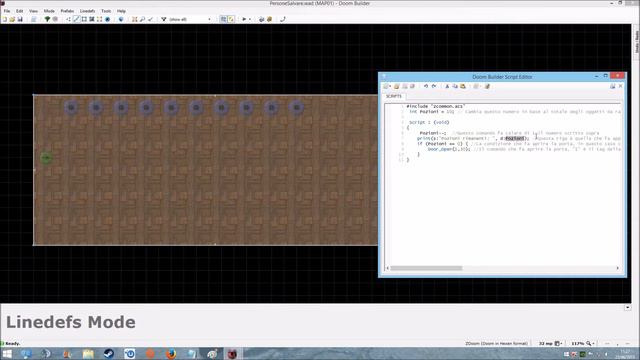
Task: Click the ZDoom Hexen format status label
Action: [x=496, y=344]
